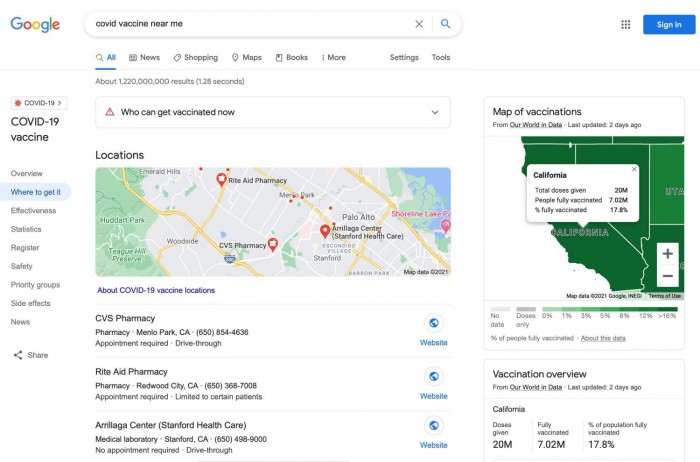Zoom out on the vaccination map

click(x=668, y=276)
